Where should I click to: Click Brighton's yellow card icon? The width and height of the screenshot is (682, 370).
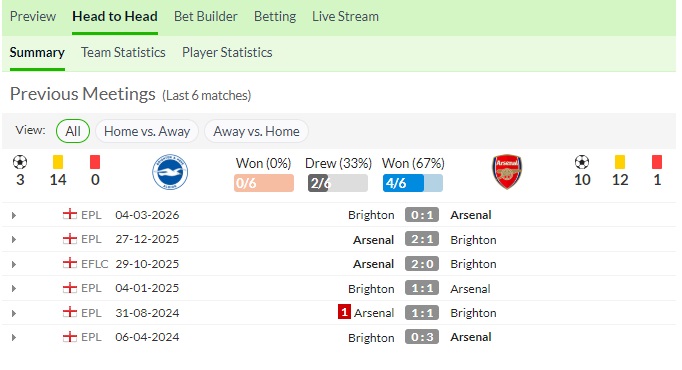pyautogui.click(x=58, y=162)
